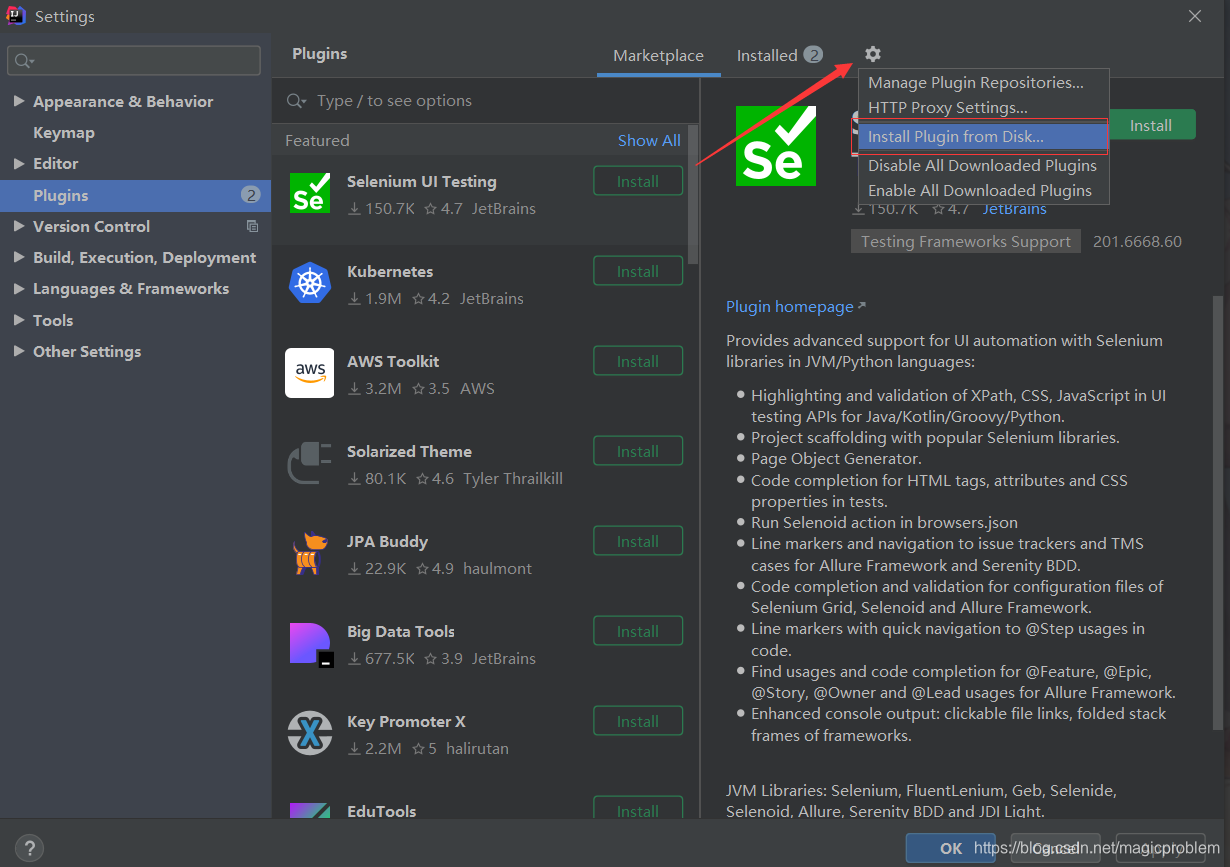Click Testing Frameworks Support tag
Viewport: 1230px width, 867px height.
point(966,242)
